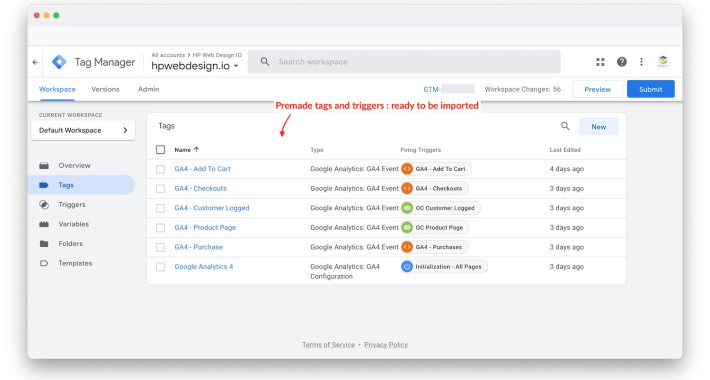
Task: Click the OC Customer Logged trigger chip
Action: pos(441,208)
